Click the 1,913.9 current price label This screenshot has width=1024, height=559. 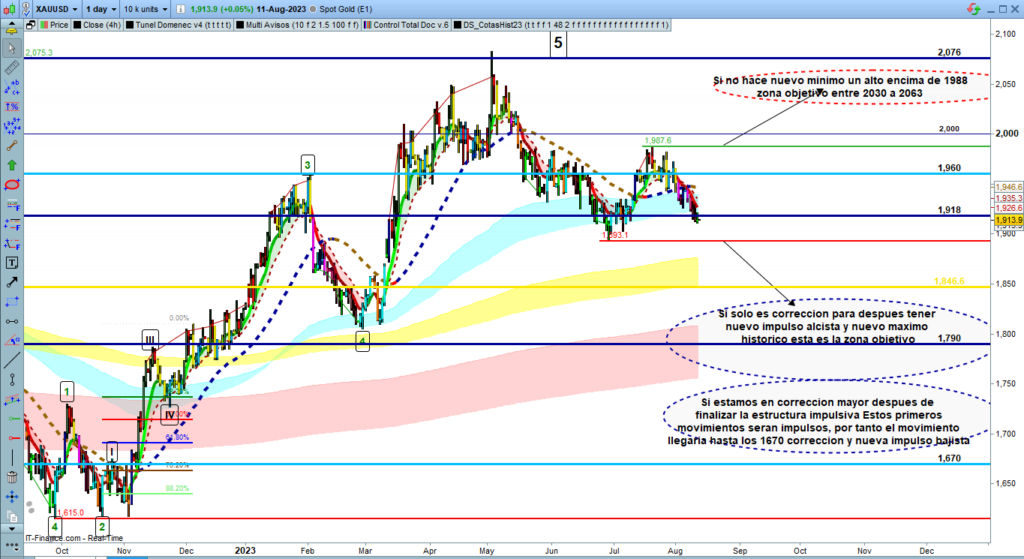(1008, 218)
